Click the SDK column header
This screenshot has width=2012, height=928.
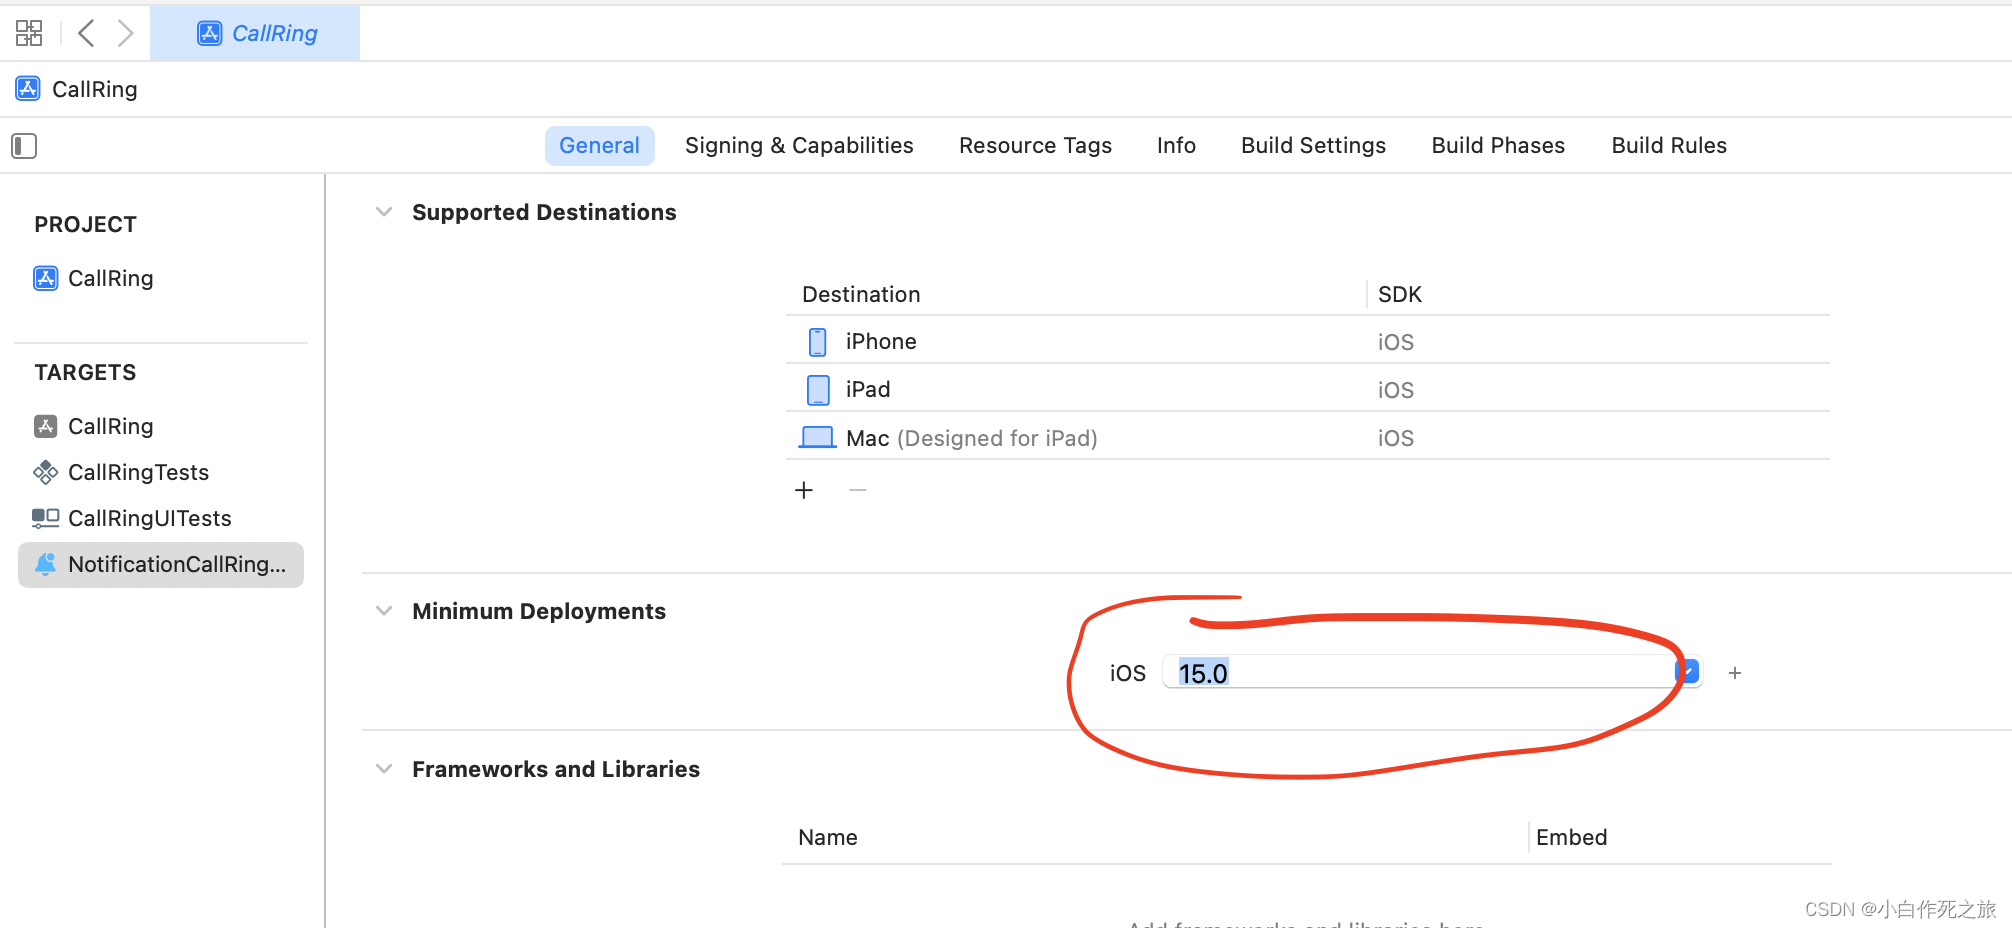tap(1400, 294)
